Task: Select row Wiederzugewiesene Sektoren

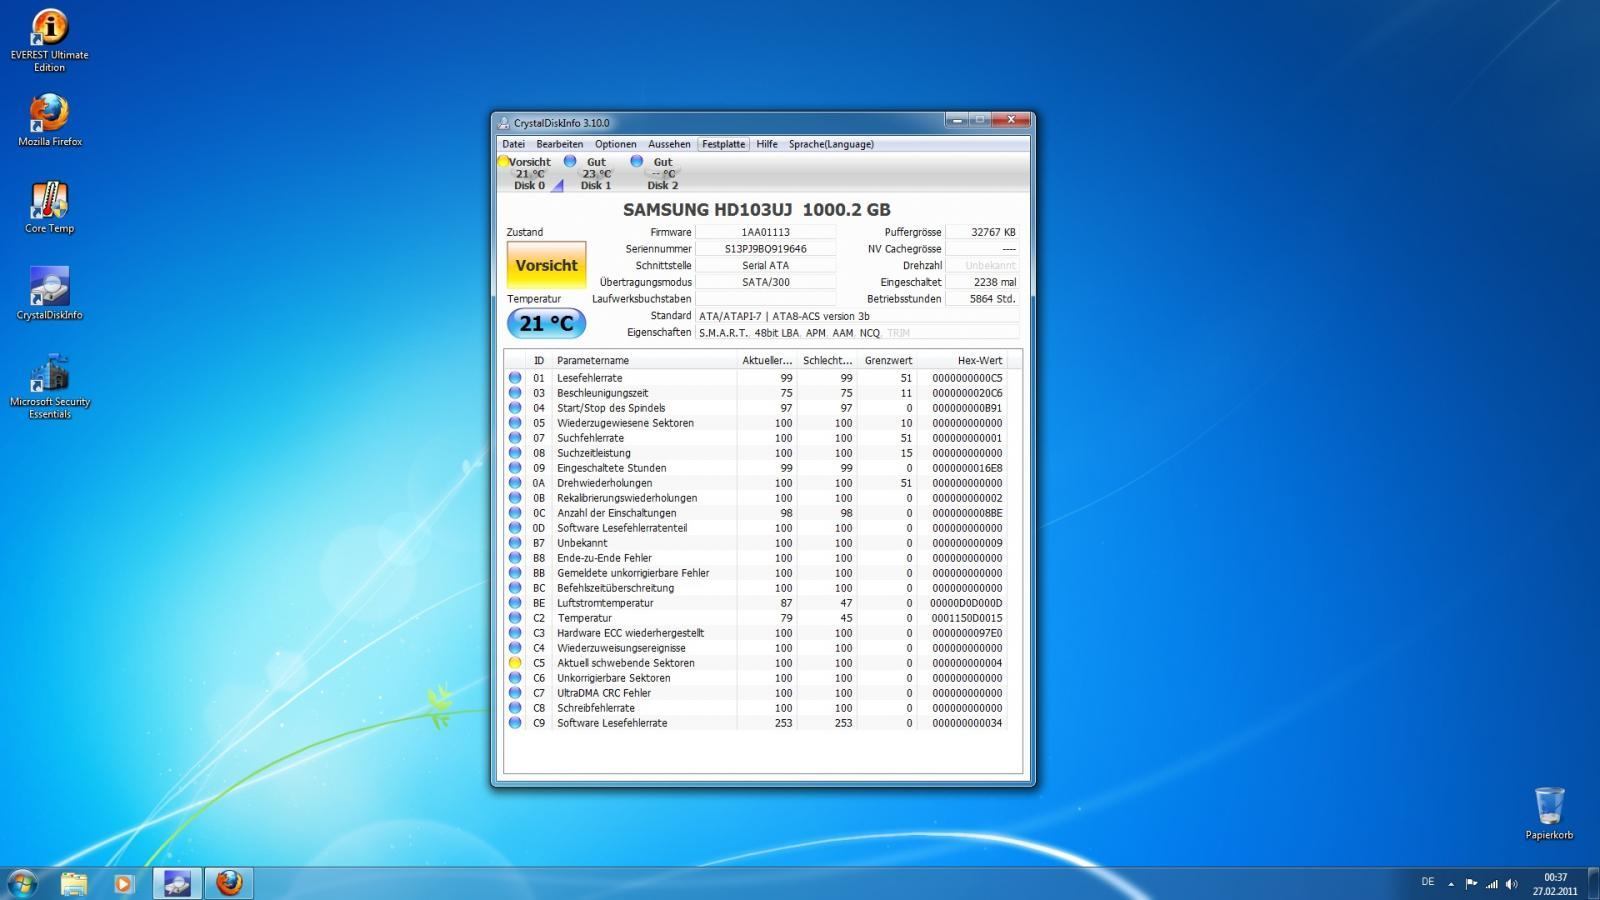Action: (x=756, y=423)
